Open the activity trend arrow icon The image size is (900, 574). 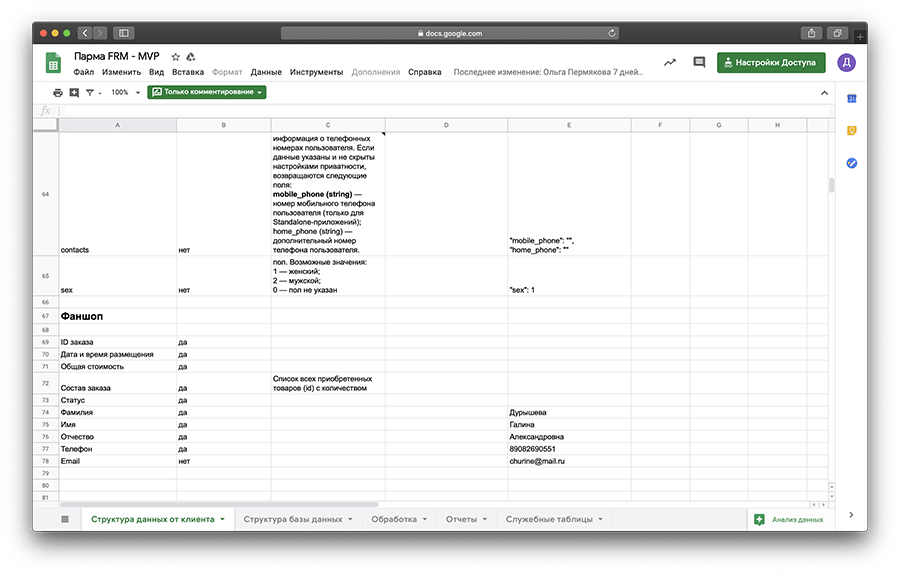coord(669,63)
